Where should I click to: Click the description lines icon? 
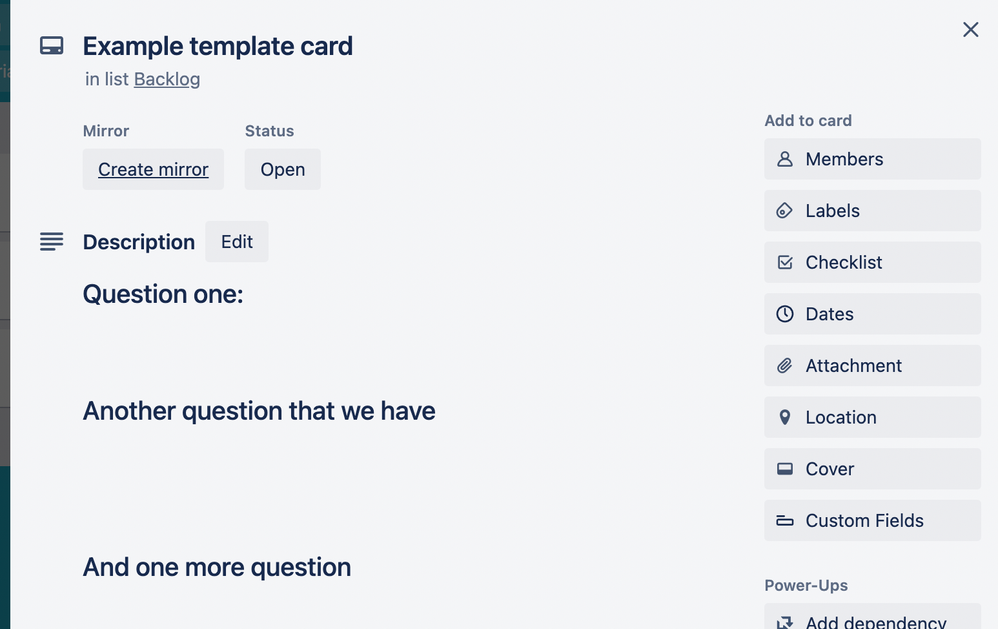[51, 240]
